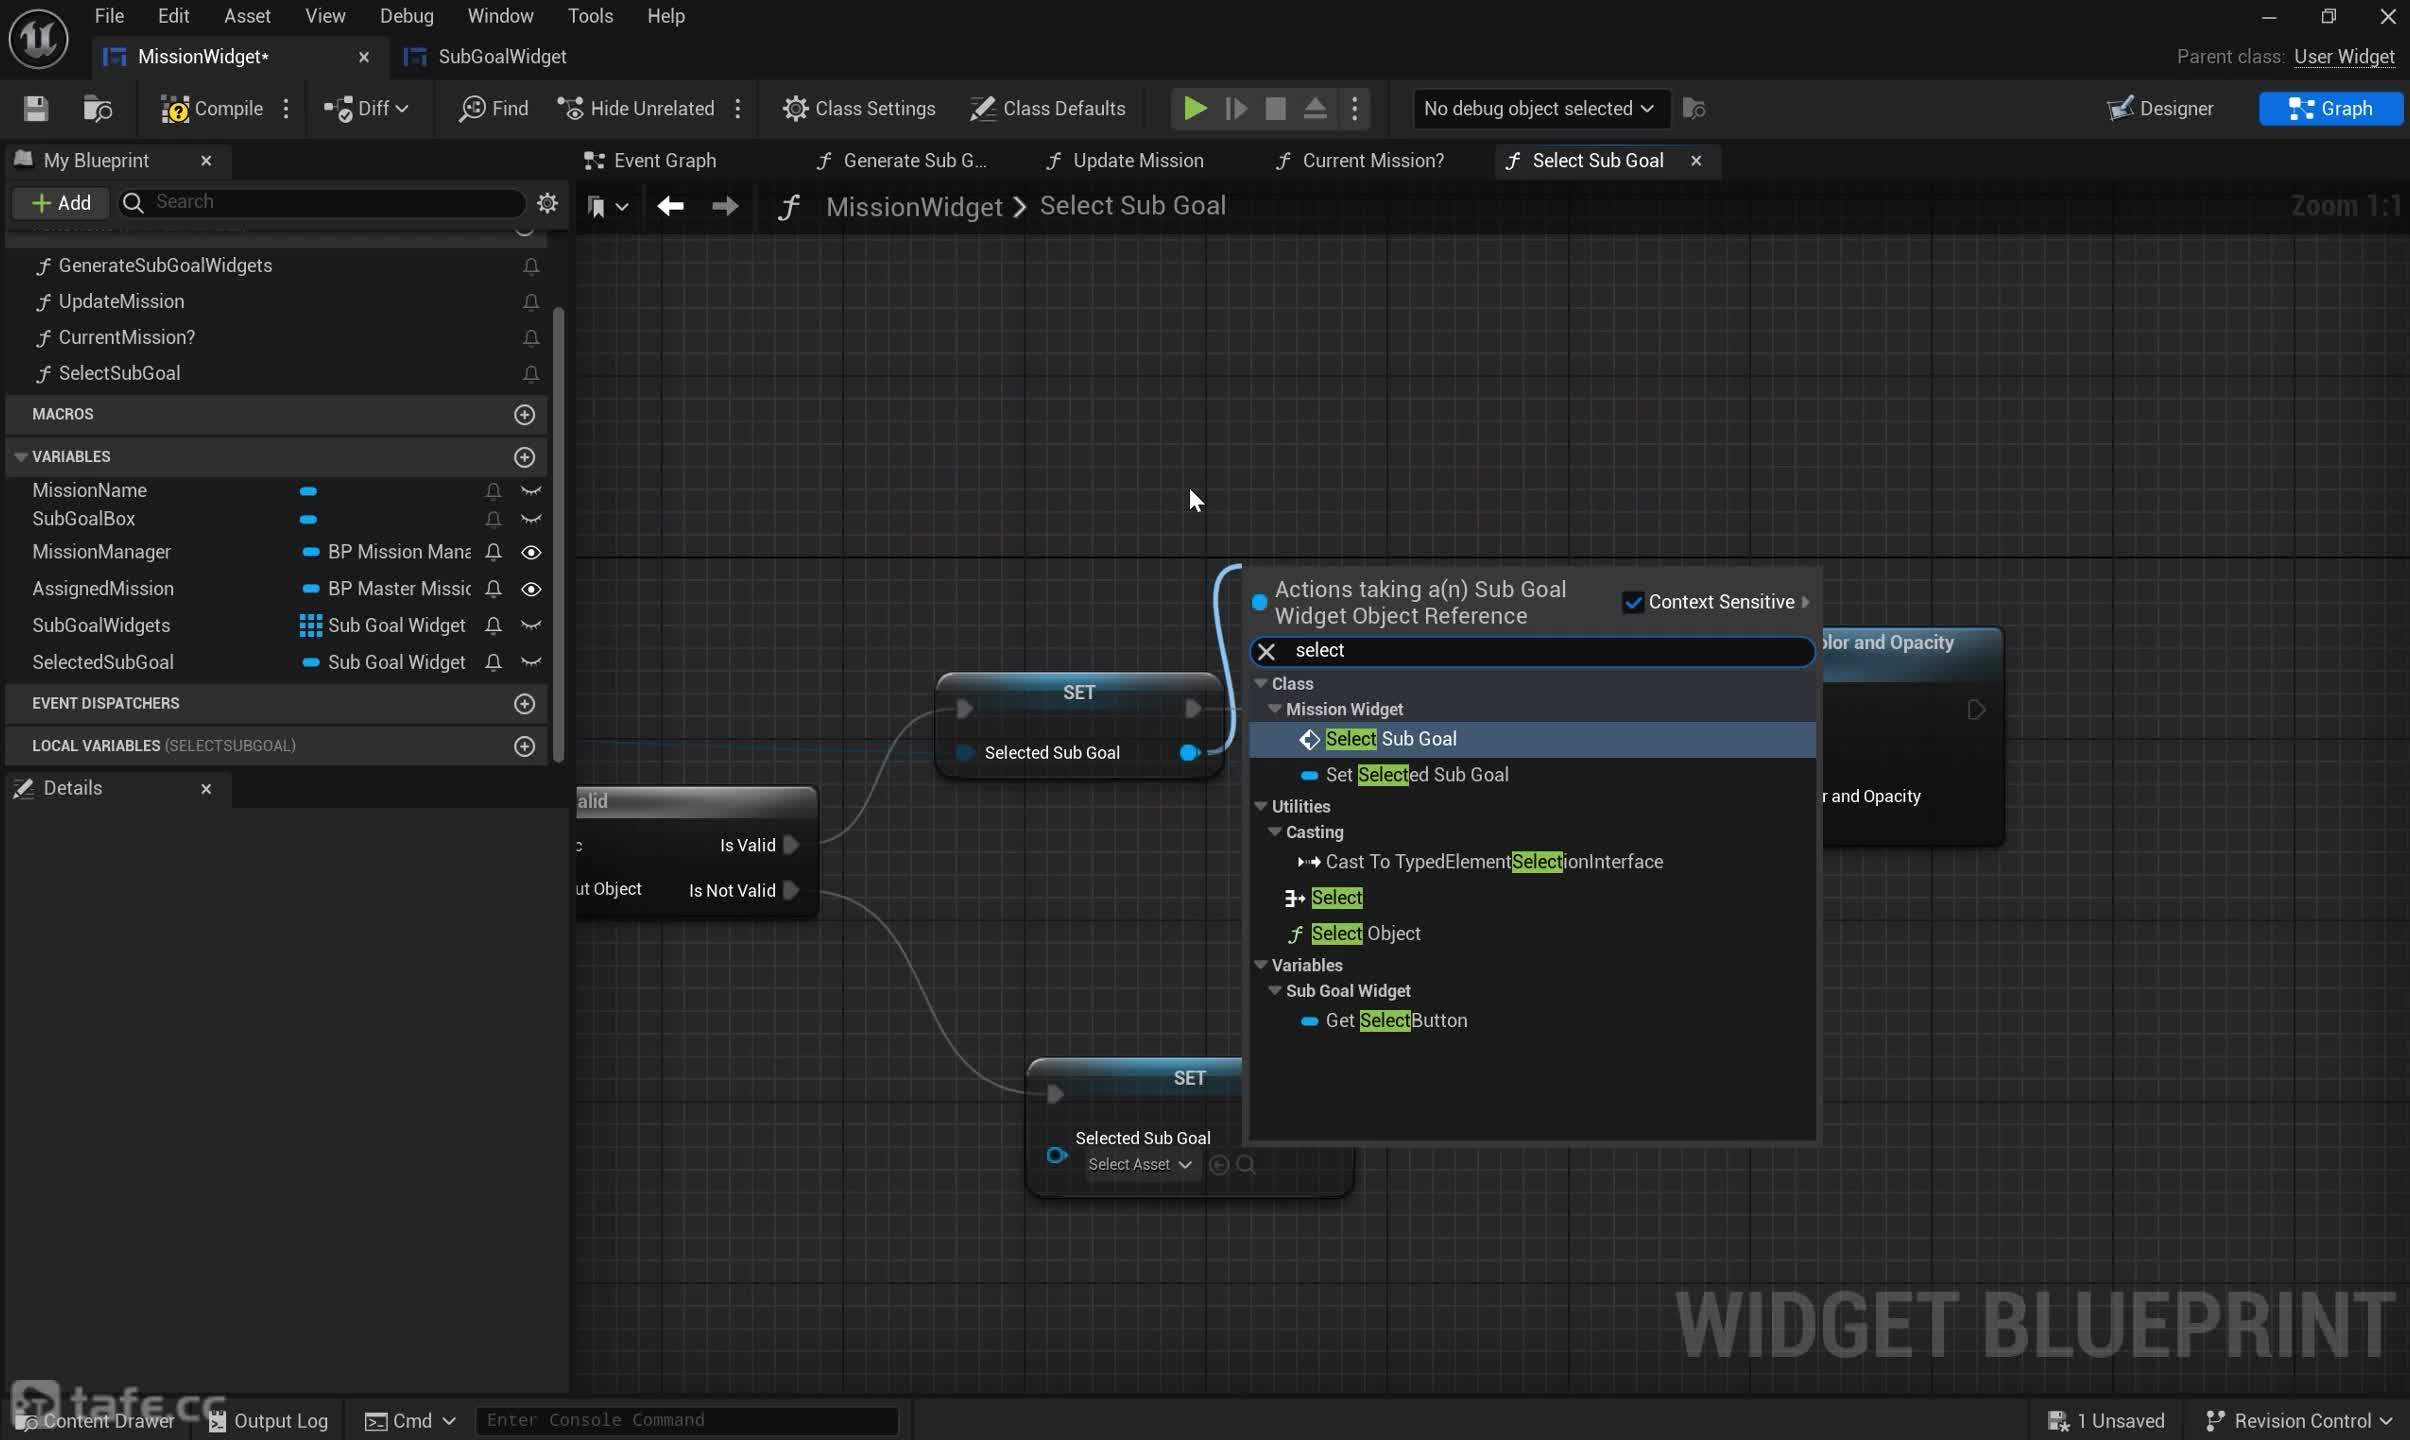Image resolution: width=2410 pixels, height=1440 pixels.
Task: Click SelectedSubGoal variable type pill
Action: coord(310,662)
